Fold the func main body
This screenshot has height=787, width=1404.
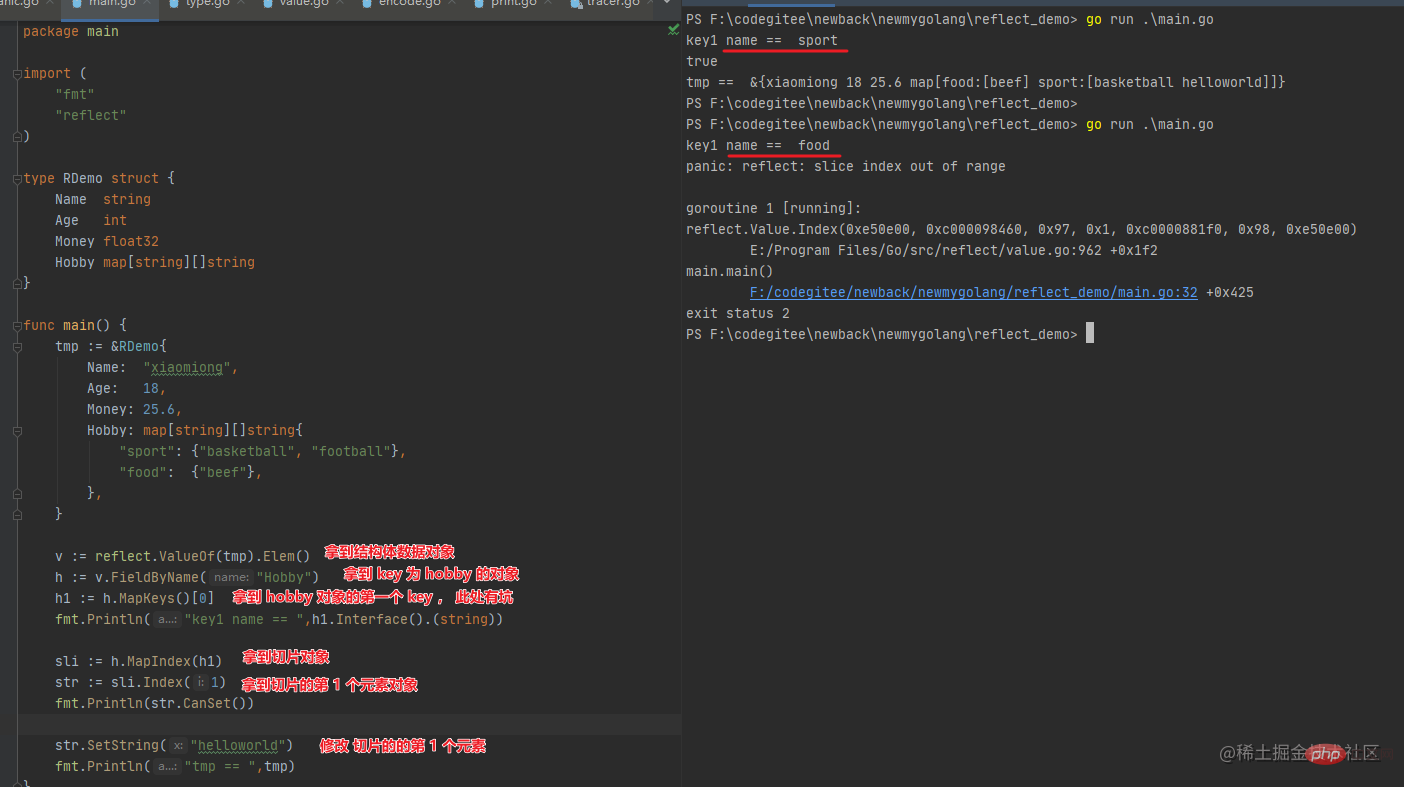pyautogui.click(x=16, y=326)
